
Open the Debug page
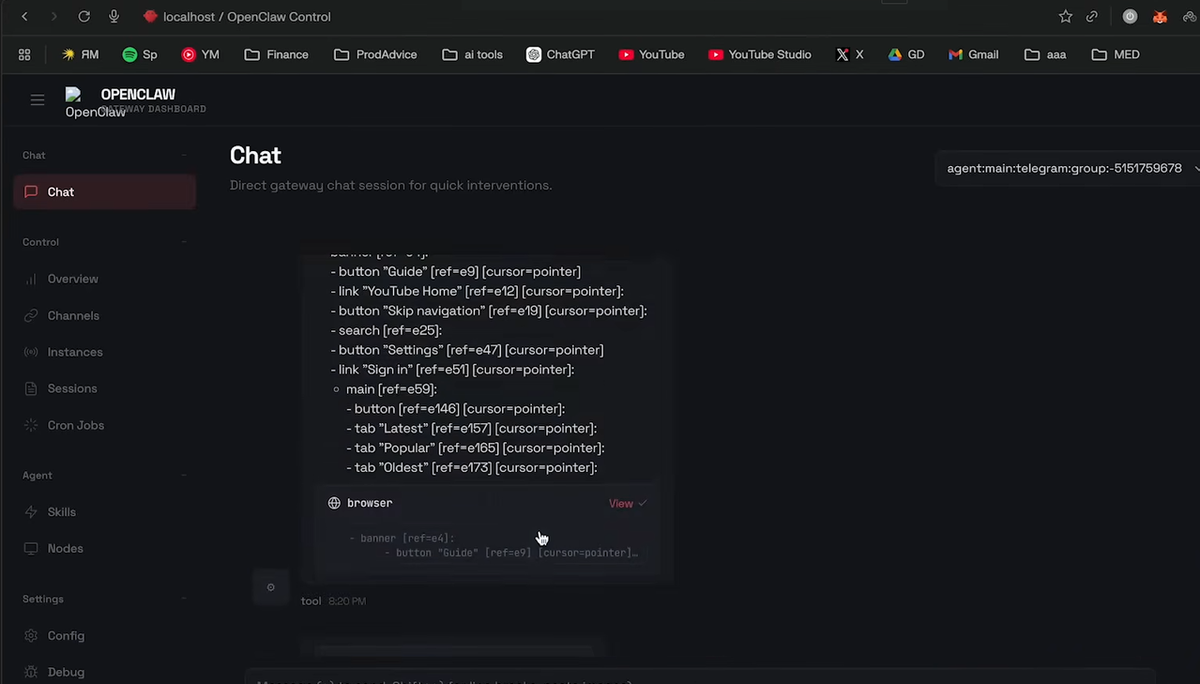(x=104, y=672)
